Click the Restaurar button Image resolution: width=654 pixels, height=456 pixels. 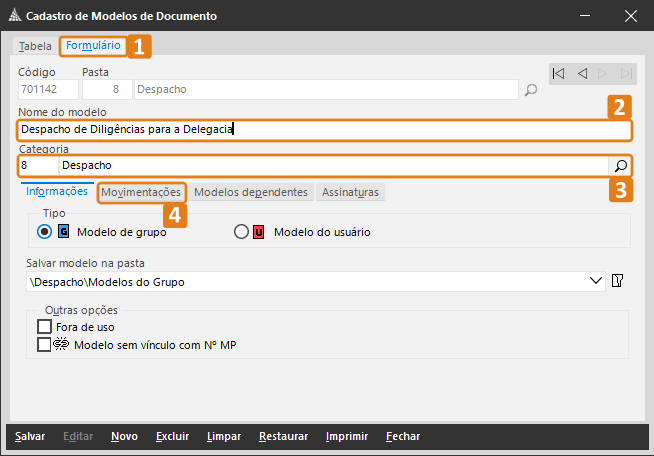tap(284, 436)
